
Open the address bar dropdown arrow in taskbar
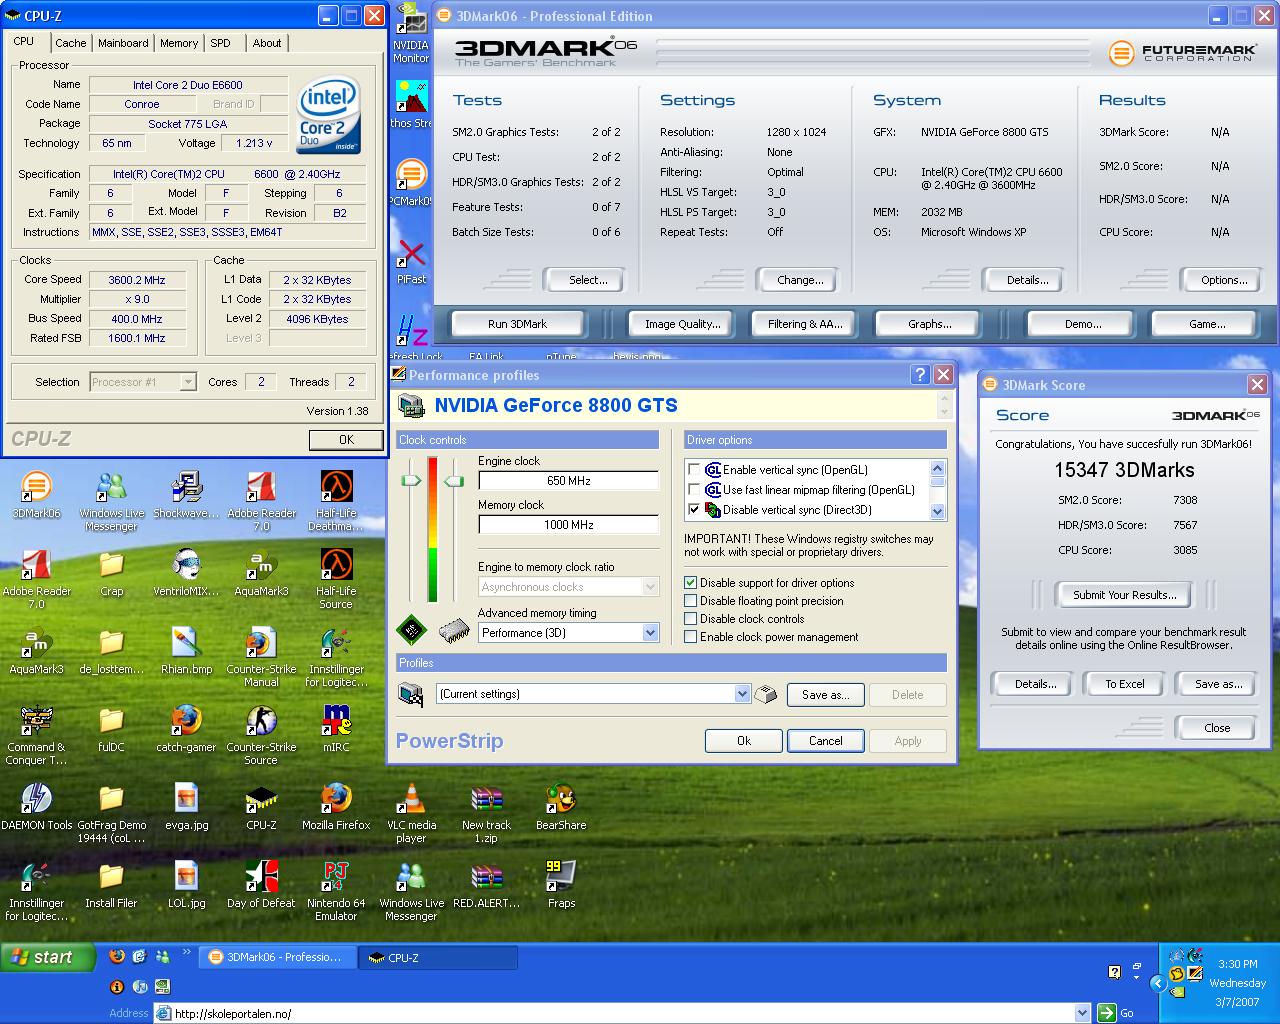(1082, 1013)
